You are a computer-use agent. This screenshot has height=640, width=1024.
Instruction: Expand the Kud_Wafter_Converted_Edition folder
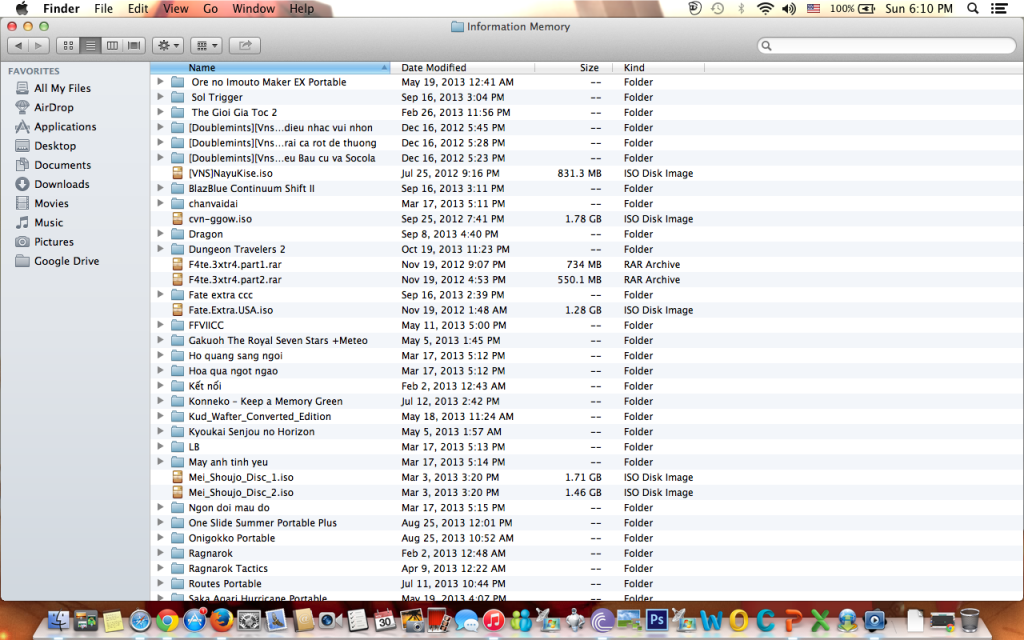pyautogui.click(x=160, y=416)
